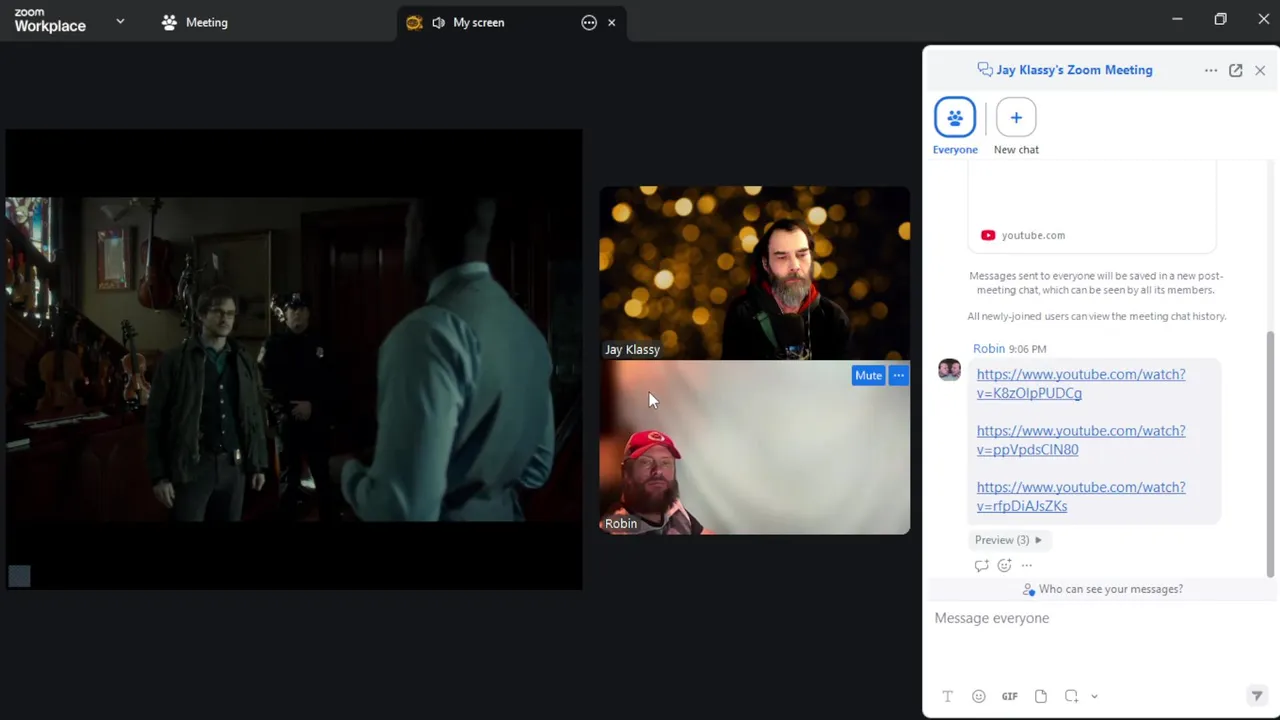Open more actions for Robin's message
Screen dimensions: 1280x720
pos(1027,565)
